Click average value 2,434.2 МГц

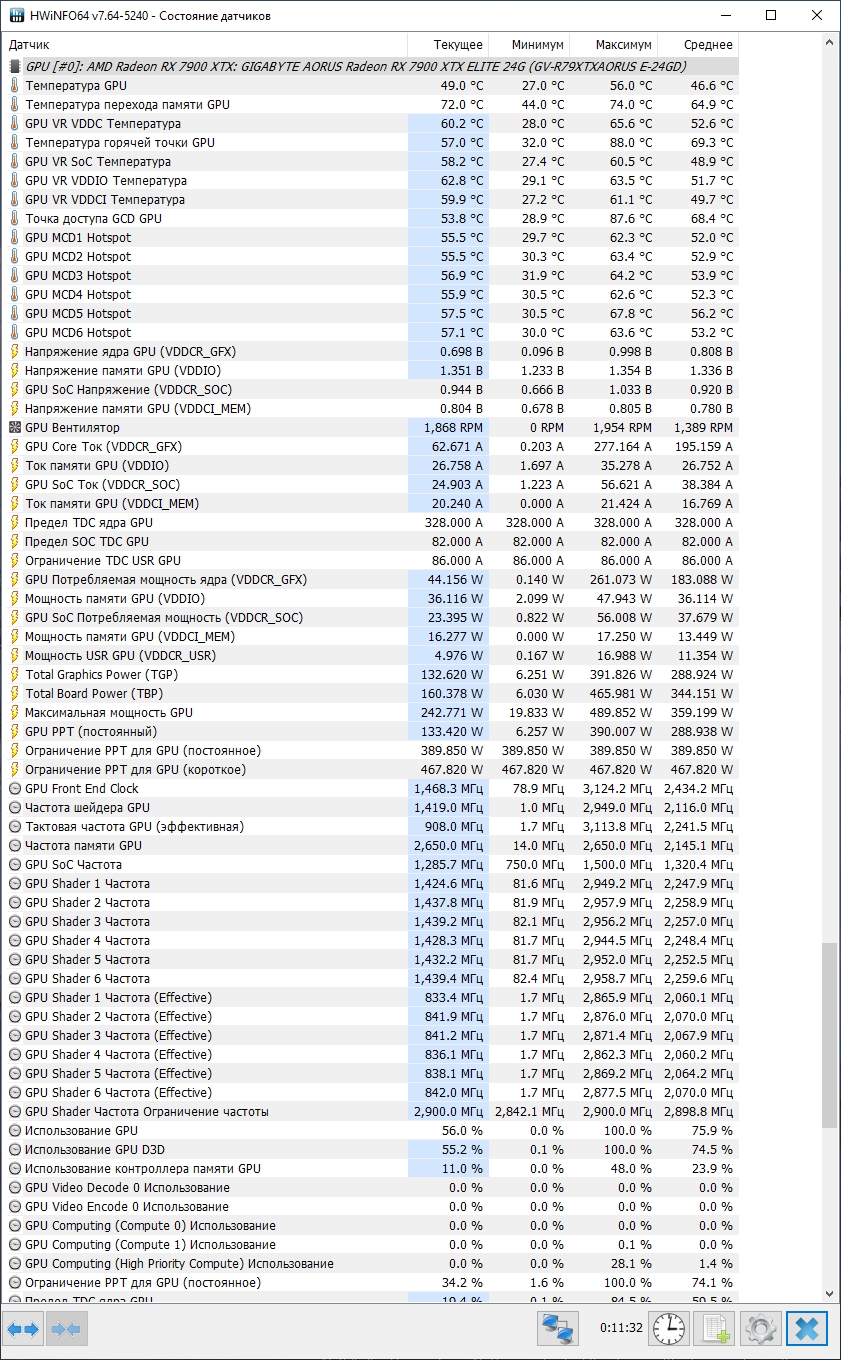pyautogui.click(x=698, y=789)
